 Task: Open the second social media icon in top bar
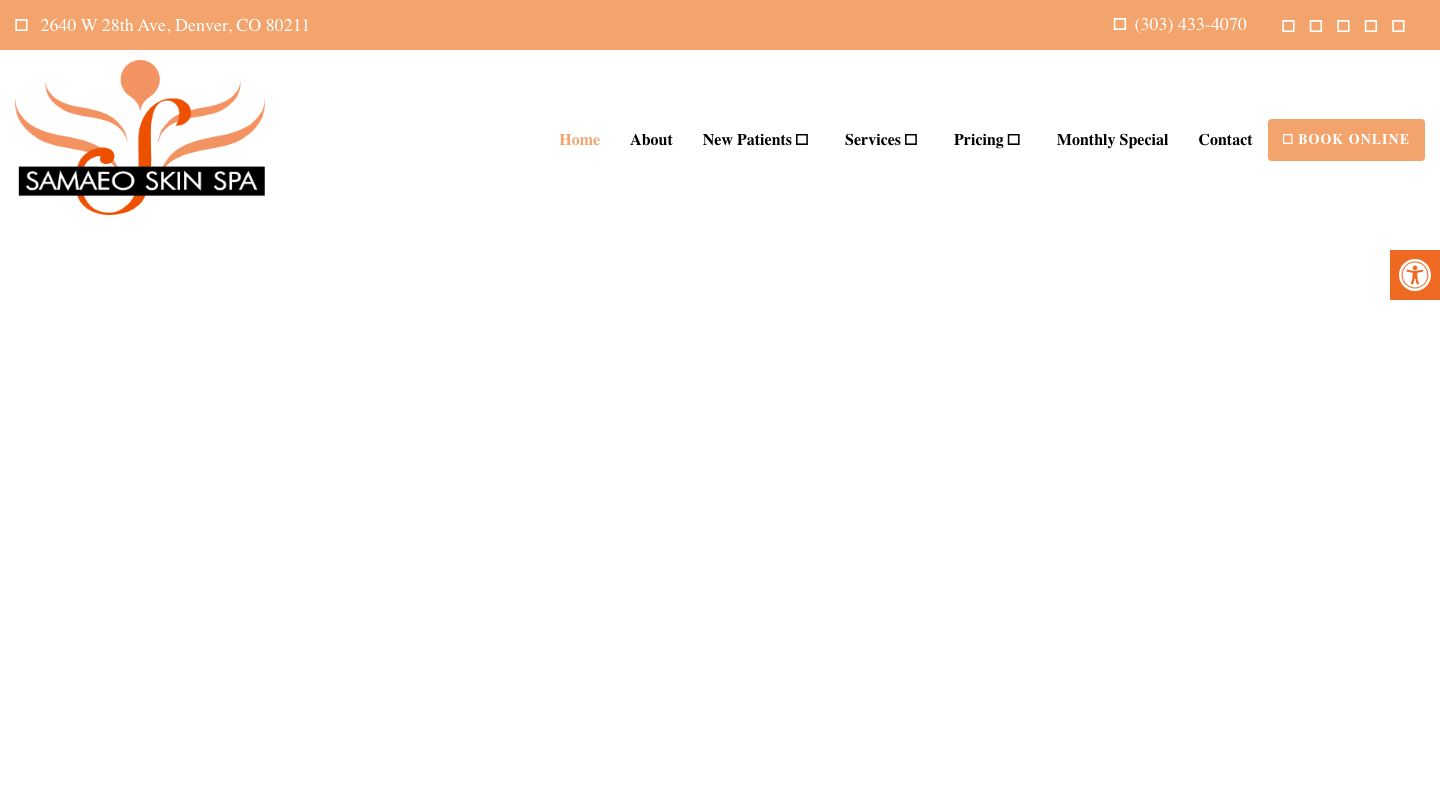(x=1316, y=26)
